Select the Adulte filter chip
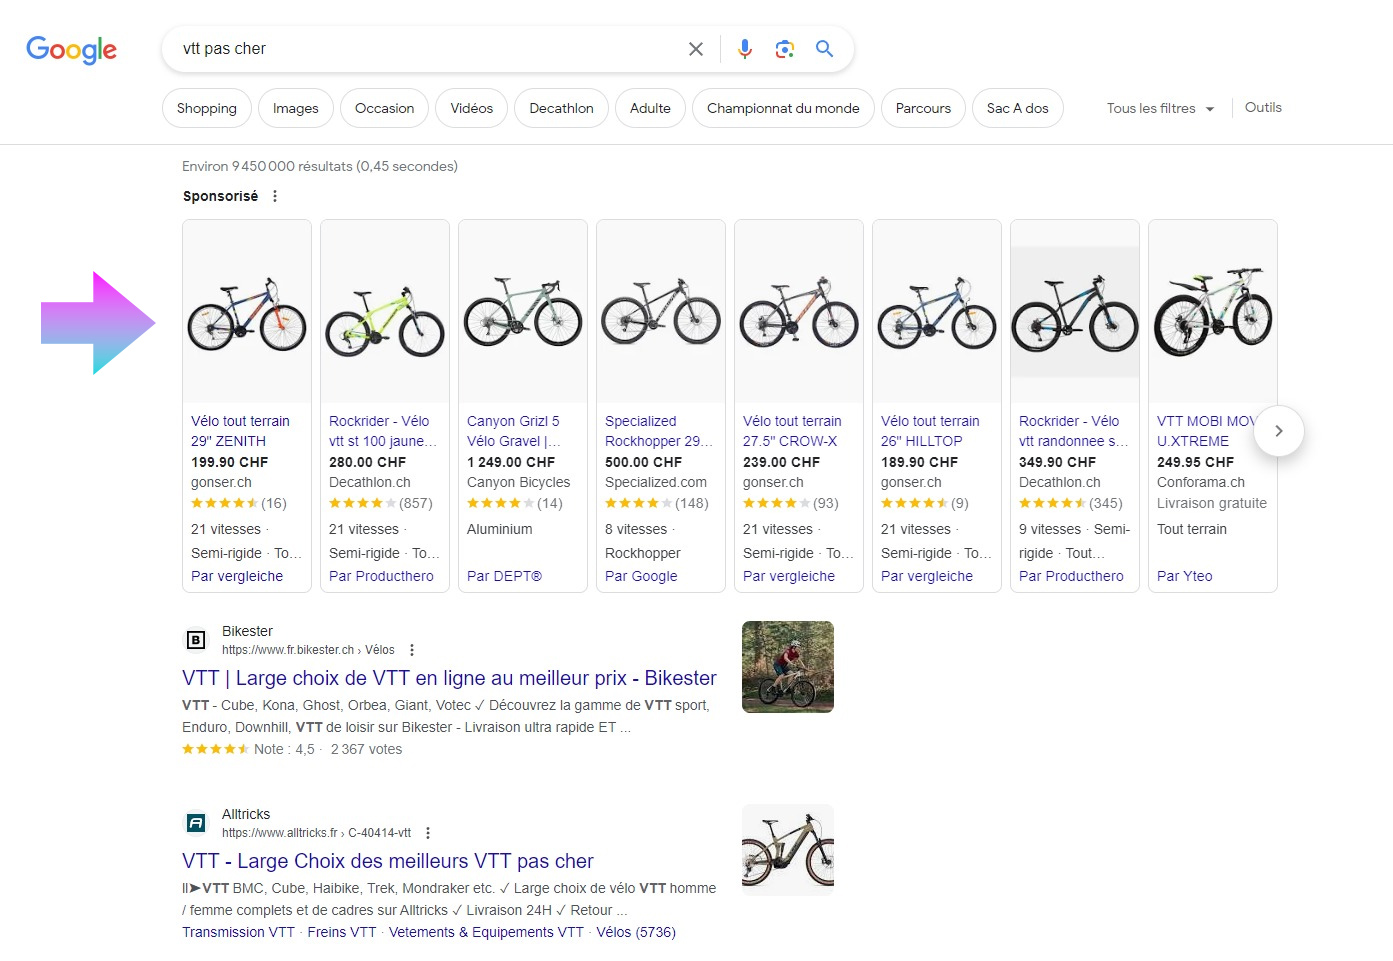The image size is (1393, 961). pos(650,108)
